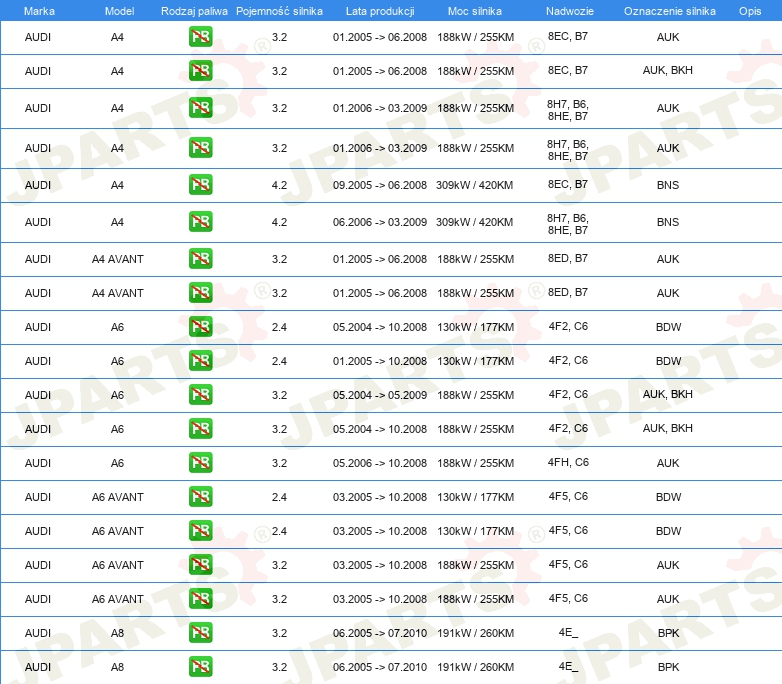Click fuel icon in A6 2.4 row starting 05.2004
The width and height of the screenshot is (782, 684).
pyautogui.click(x=200, y=327)
